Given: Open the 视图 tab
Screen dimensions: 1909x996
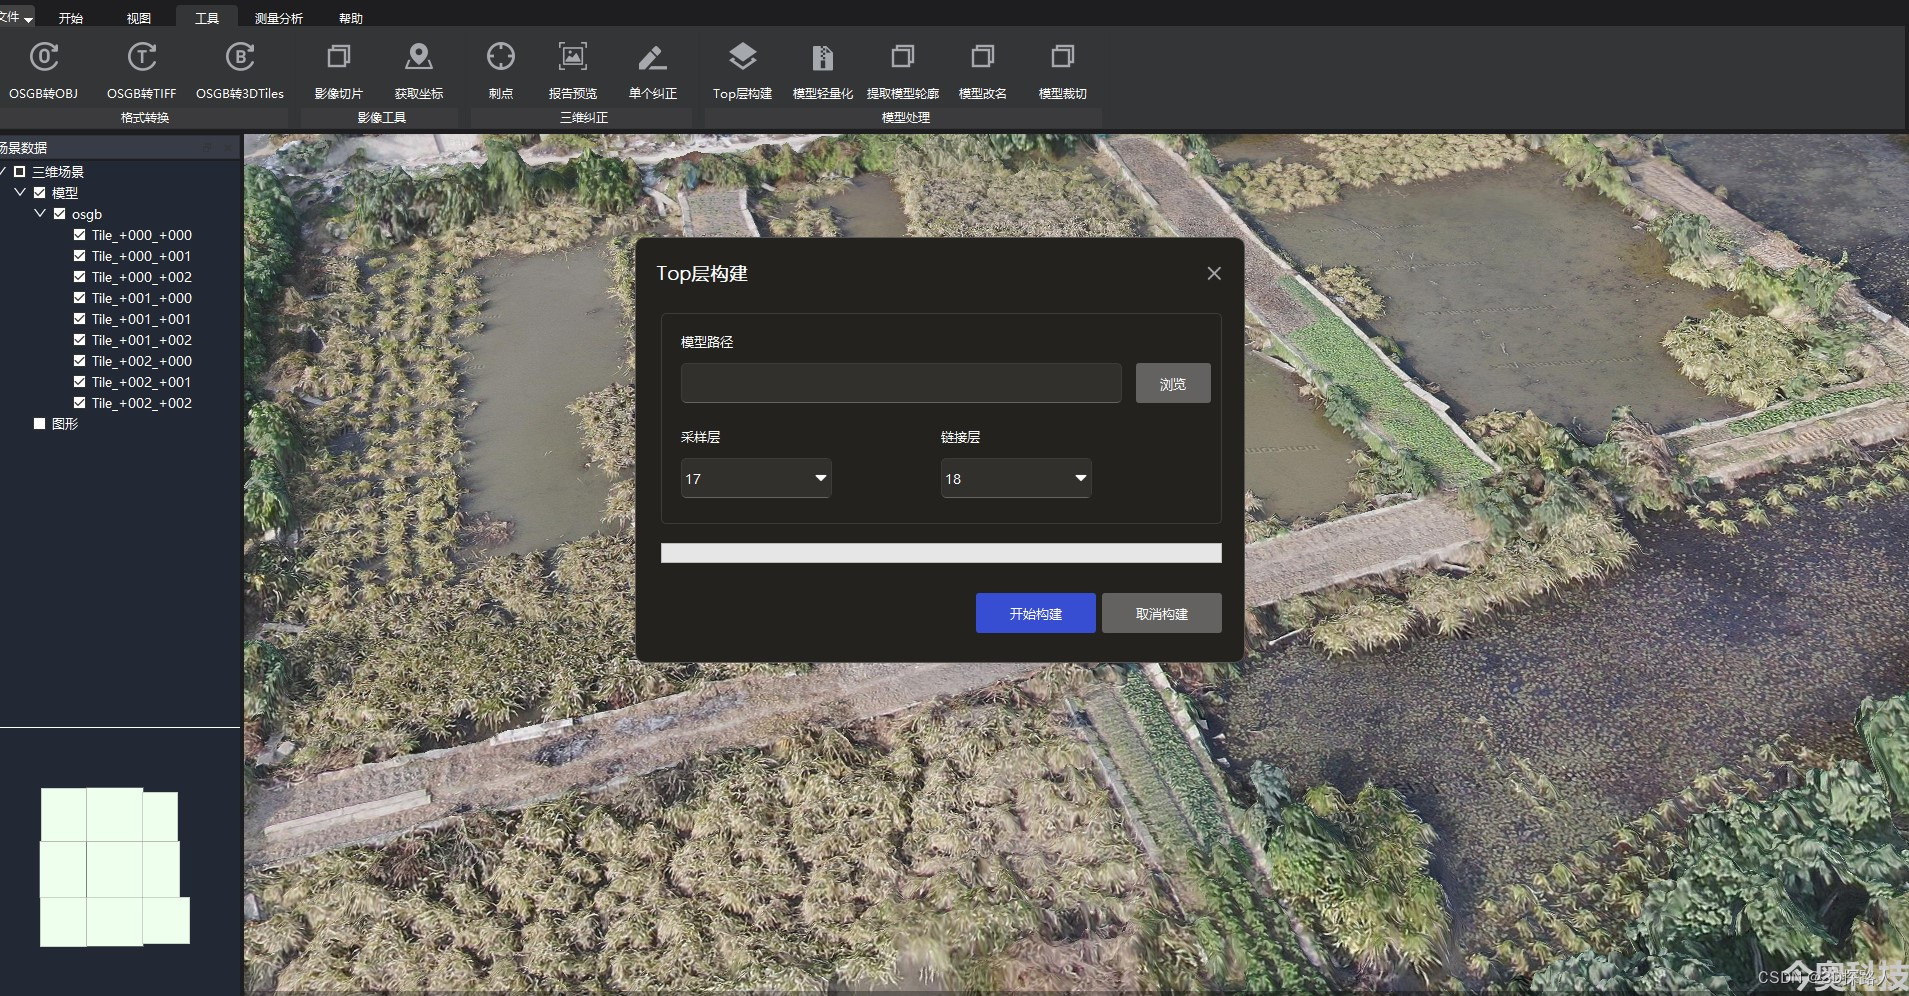Looking at the screenshot, I should click(139, 18).
